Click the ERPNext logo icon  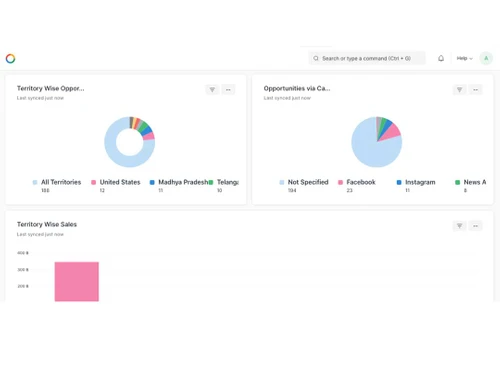11,58
